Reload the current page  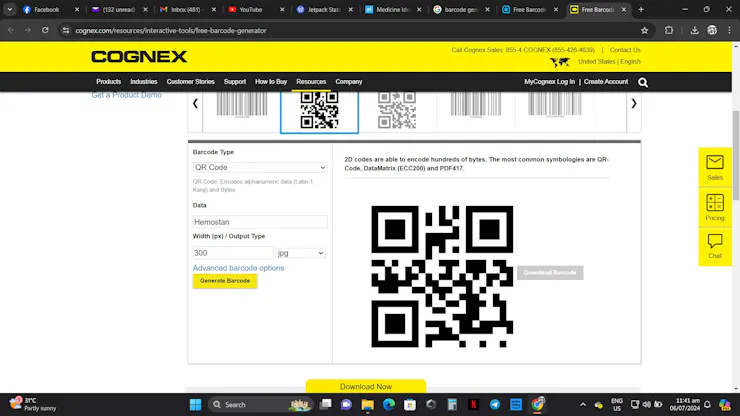(x=45, y=30)
